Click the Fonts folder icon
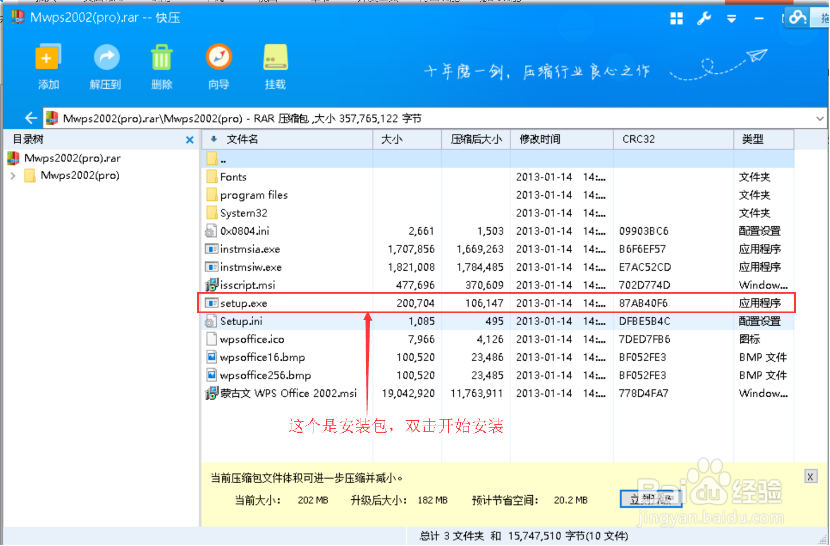This screenshot has width=830, height=546. click(x=212, y=176)
